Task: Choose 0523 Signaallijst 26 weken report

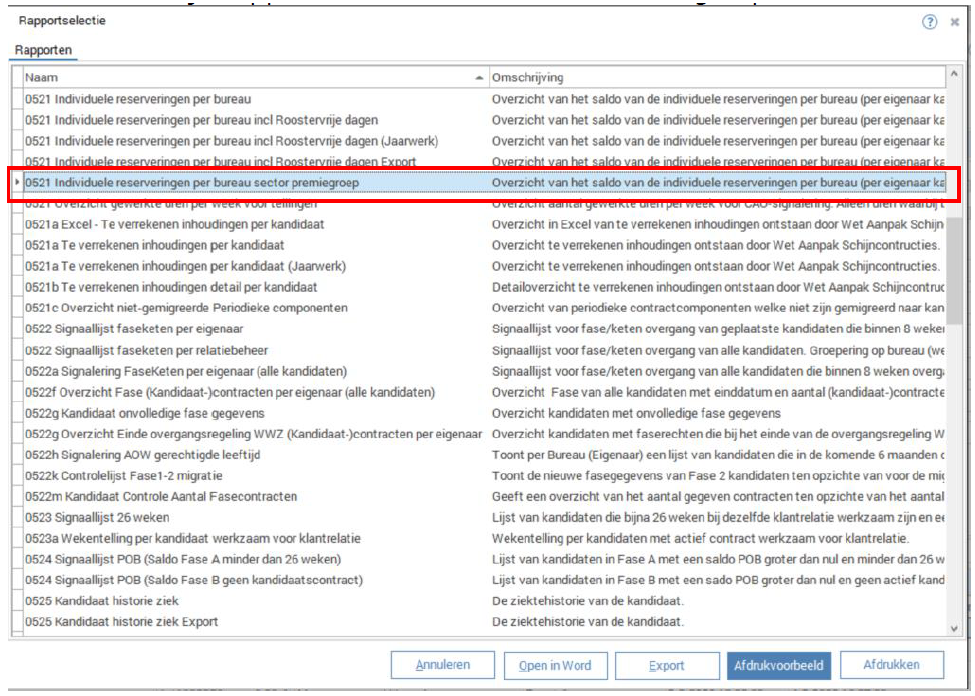Action: click(x=97, y=517)
